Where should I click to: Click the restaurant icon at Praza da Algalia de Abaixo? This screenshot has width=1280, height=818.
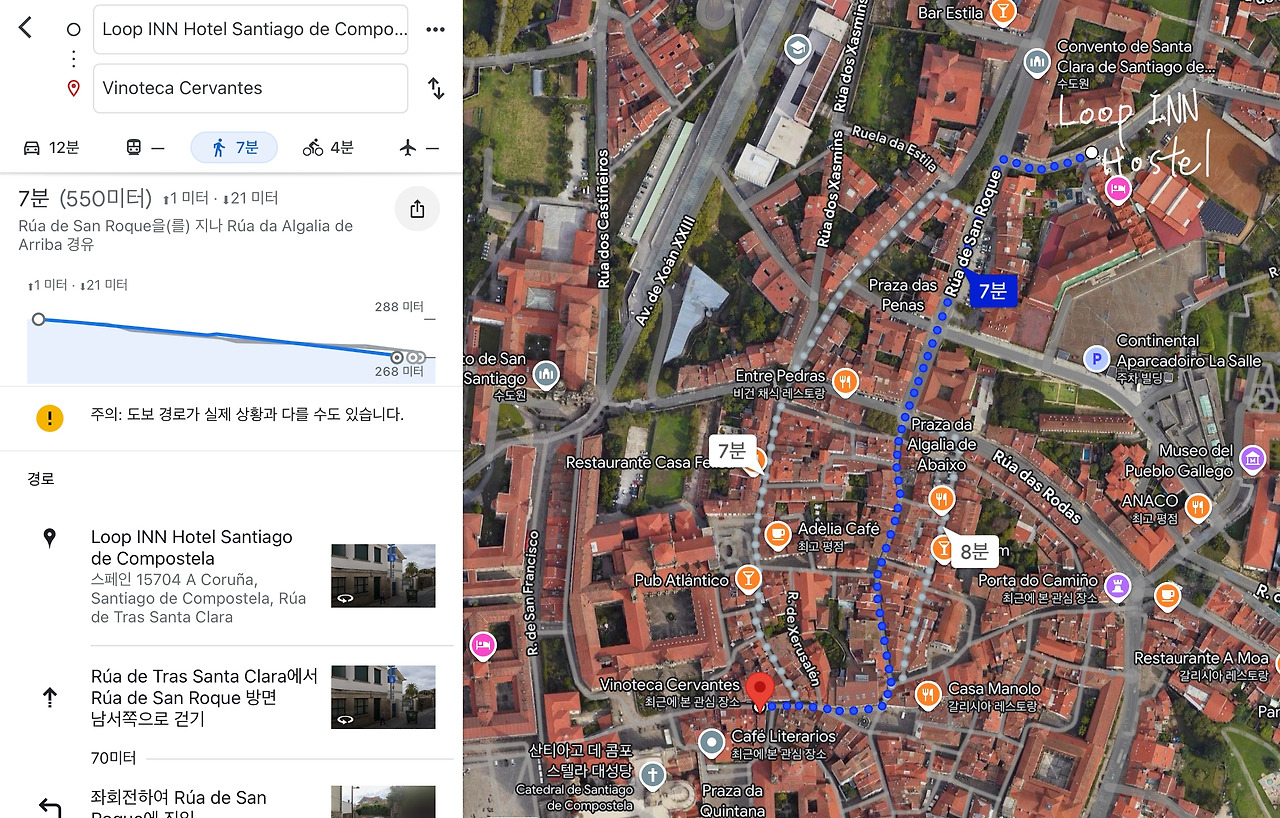[x=941, y=499]
